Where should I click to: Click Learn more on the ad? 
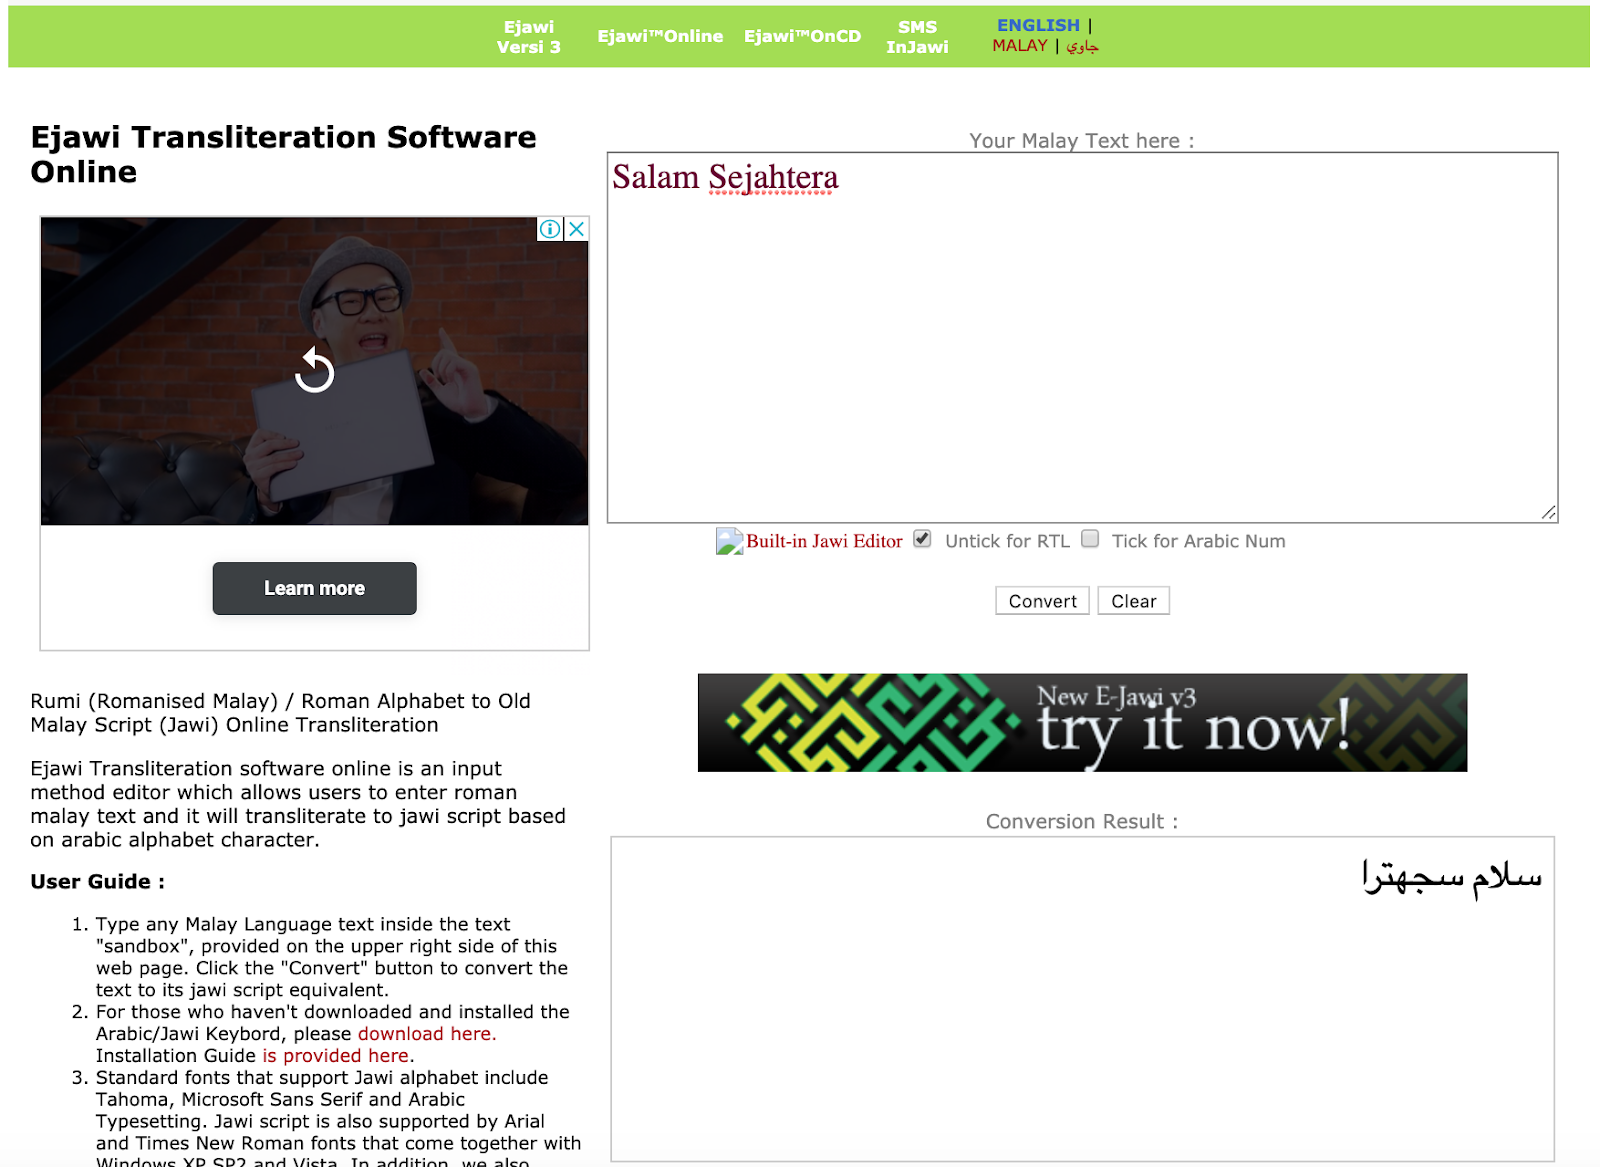(x=314, y=588)
